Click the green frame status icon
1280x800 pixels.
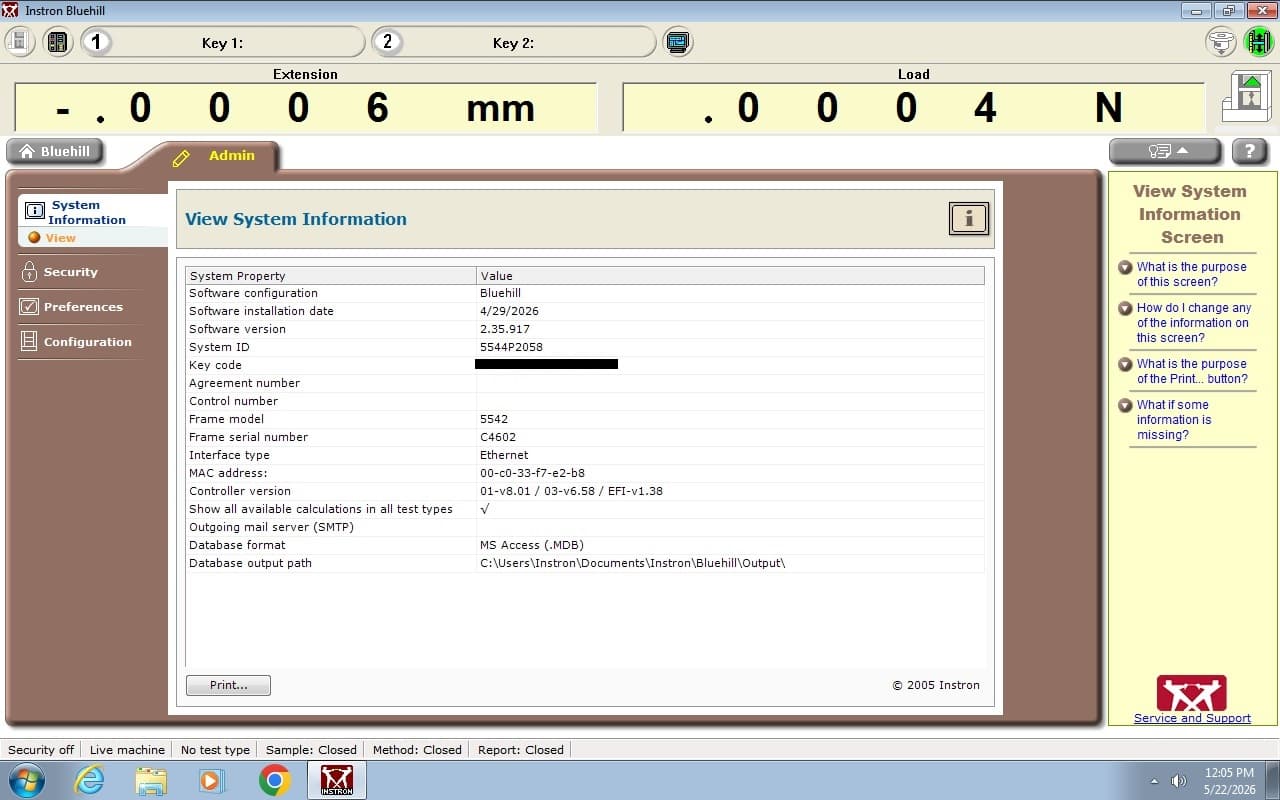click(1258, 42)
